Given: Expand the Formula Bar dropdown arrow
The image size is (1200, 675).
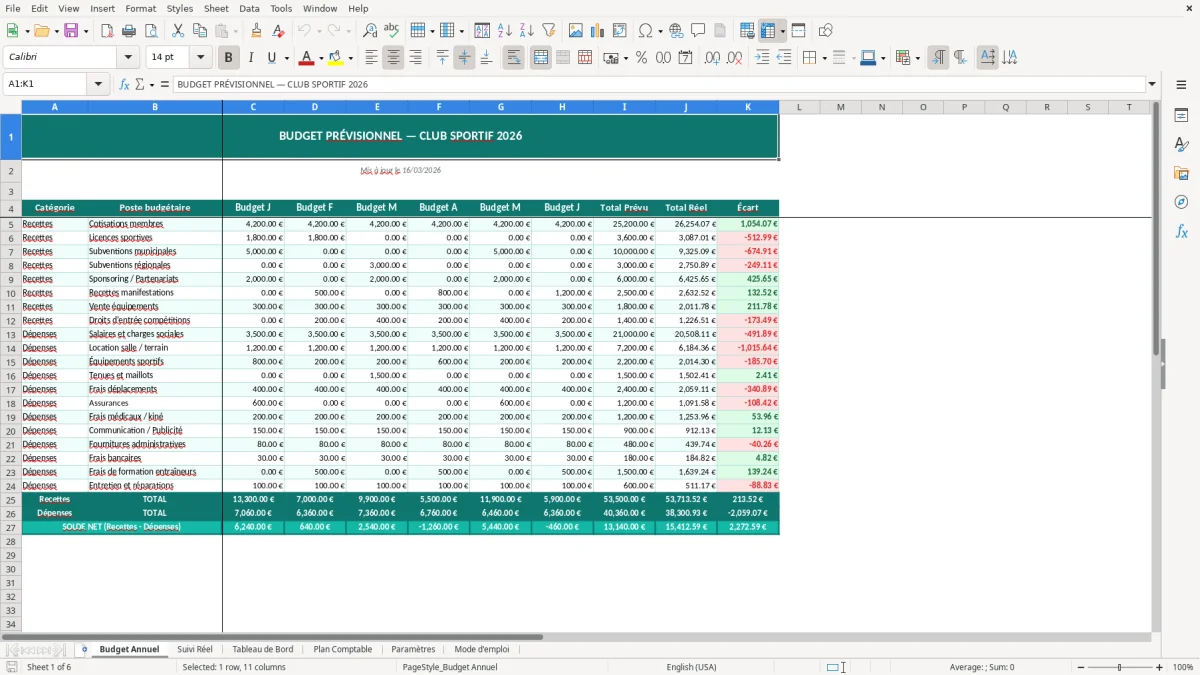Looking at the screenshot, I should (1152, 84).
